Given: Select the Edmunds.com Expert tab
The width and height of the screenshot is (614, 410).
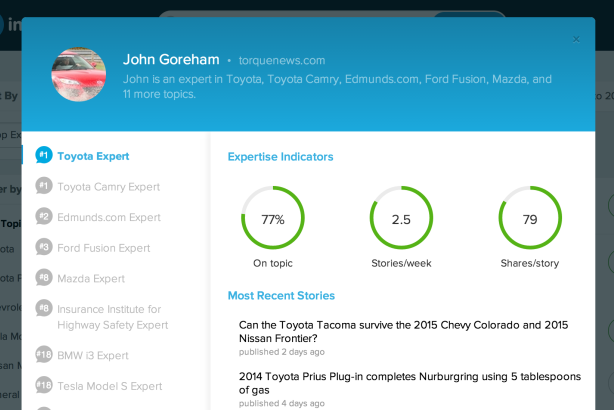Looking at the screenshot, I should [x=109, y=217].
